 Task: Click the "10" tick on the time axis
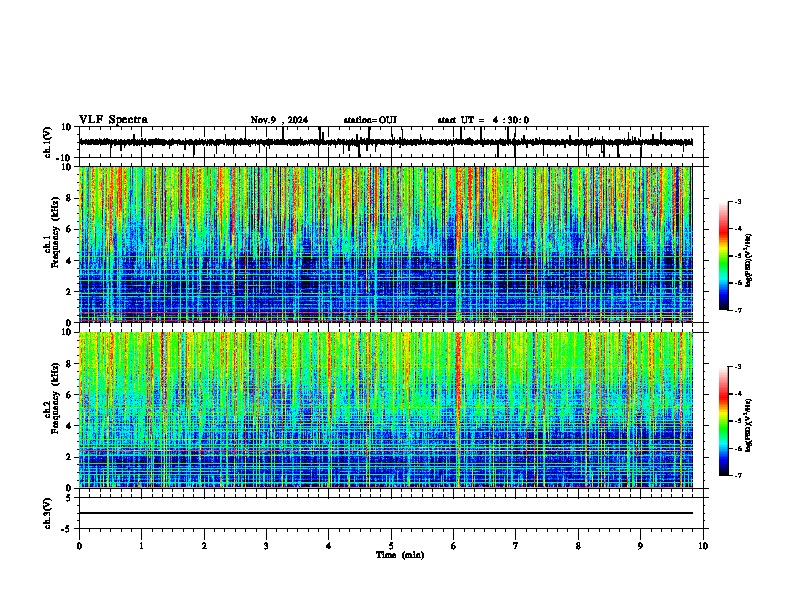pyautogui.click(x=703, y=546)
